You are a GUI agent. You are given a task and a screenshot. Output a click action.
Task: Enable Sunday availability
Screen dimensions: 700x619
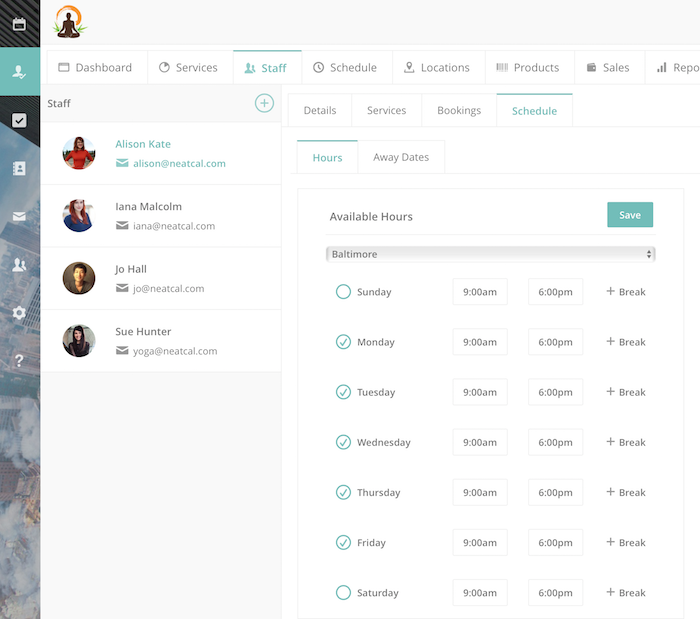[x=343, y=292]
